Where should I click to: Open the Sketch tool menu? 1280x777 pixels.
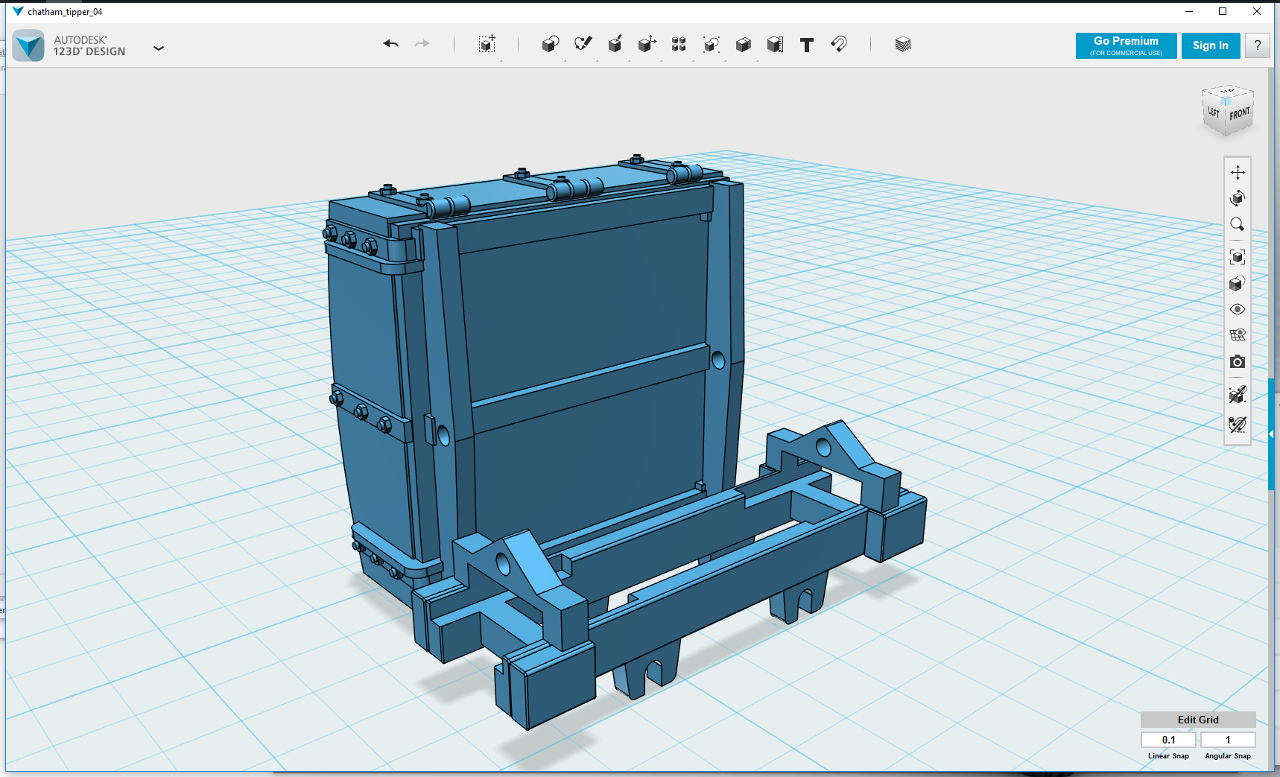point(583,44)
